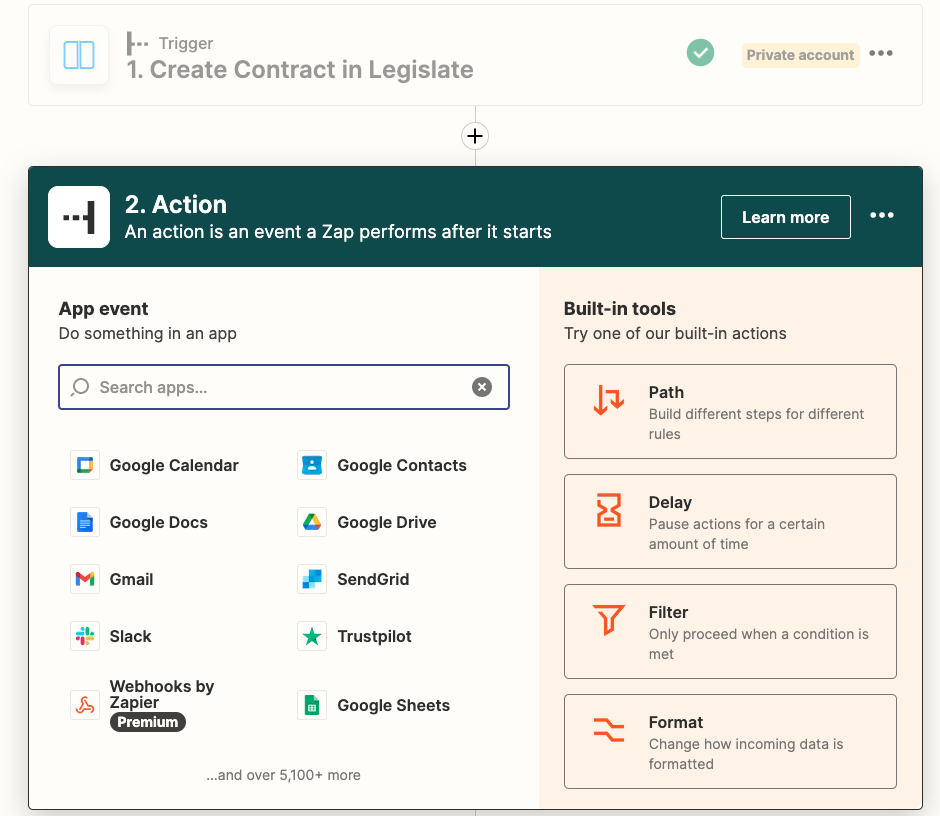
Task: Click the Filter funnel icon
Action: tap(608, 619)
